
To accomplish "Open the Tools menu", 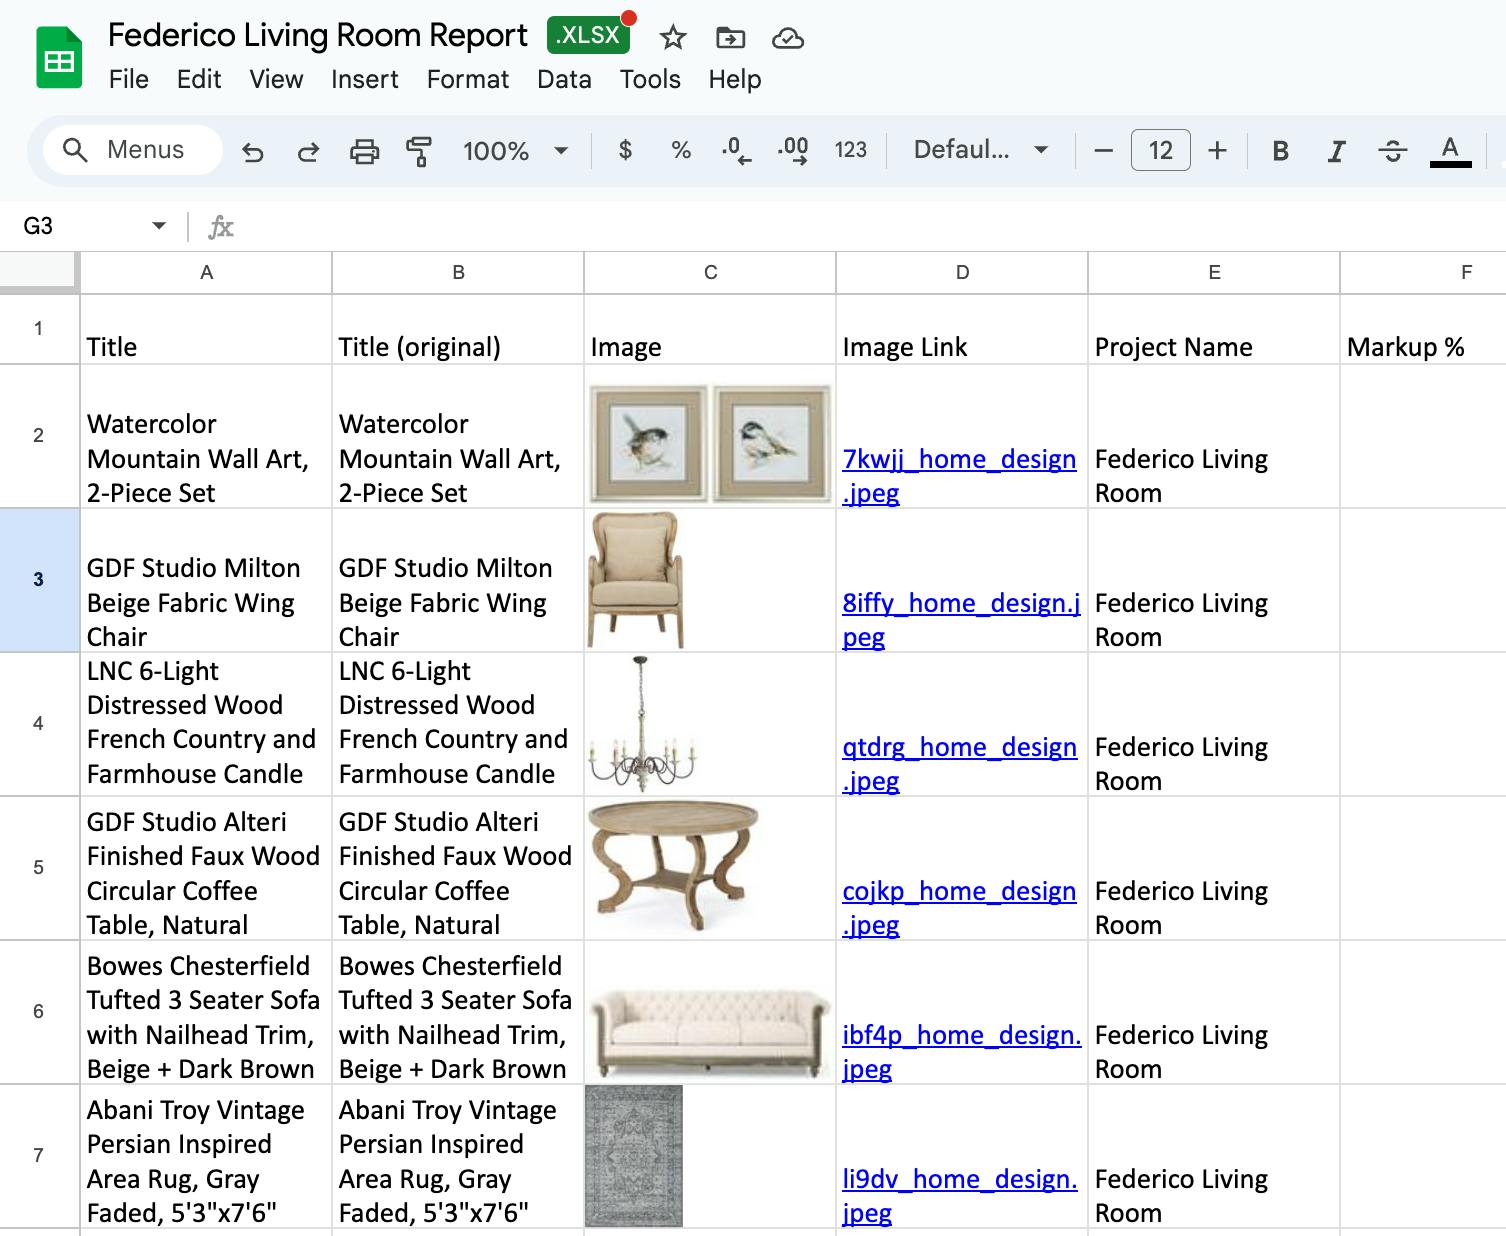I will point(650,79).
